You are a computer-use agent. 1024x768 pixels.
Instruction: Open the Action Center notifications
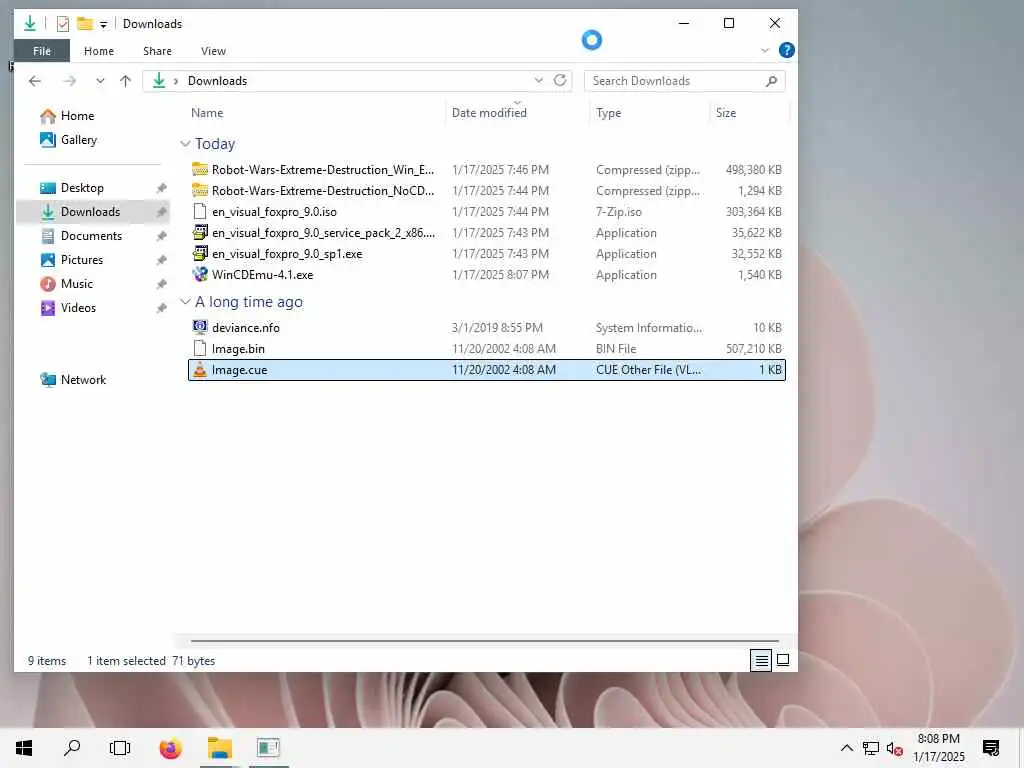[x=991, y=748]
